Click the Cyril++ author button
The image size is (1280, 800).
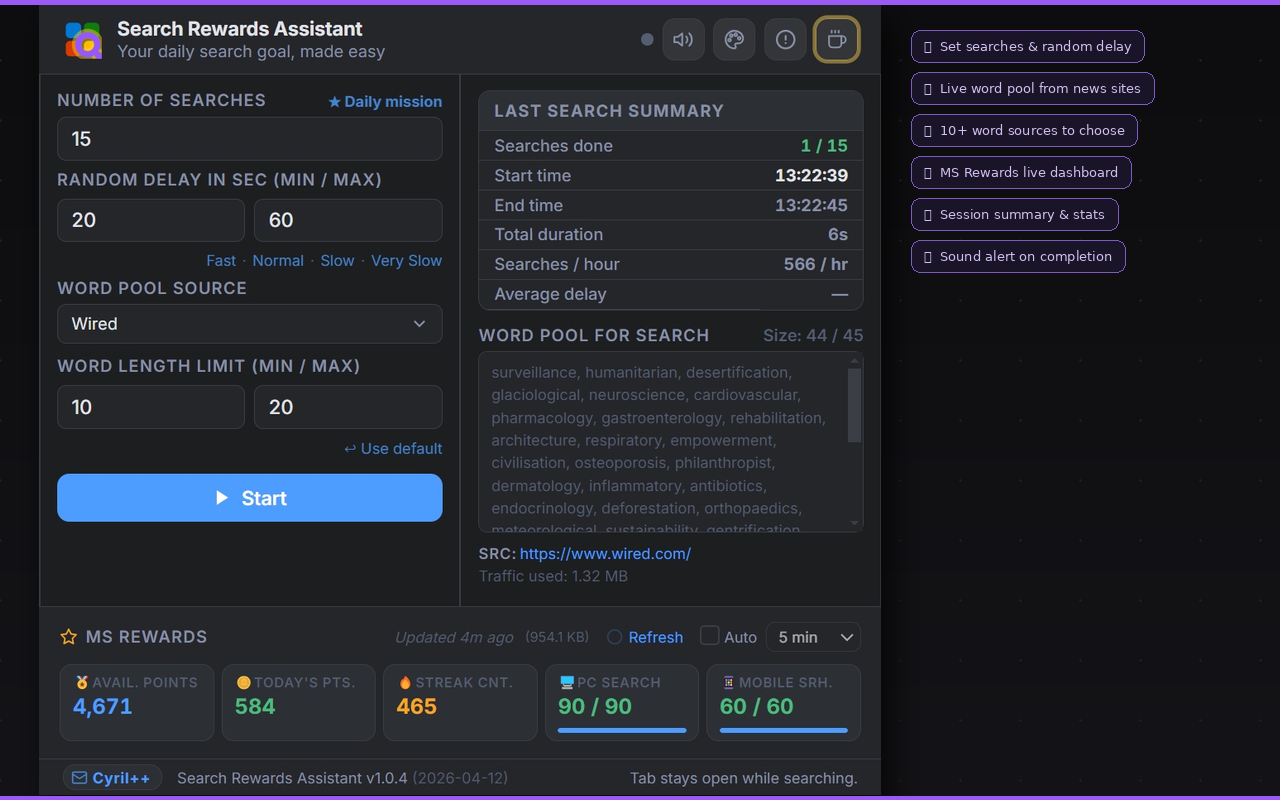click(113, 778)
